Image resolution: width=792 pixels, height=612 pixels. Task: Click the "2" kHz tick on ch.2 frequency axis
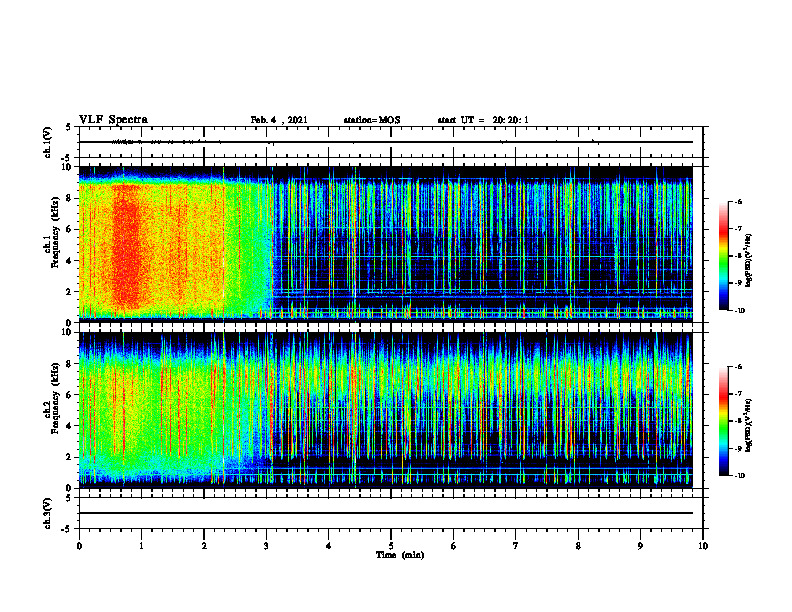click(x=71, y=457)
